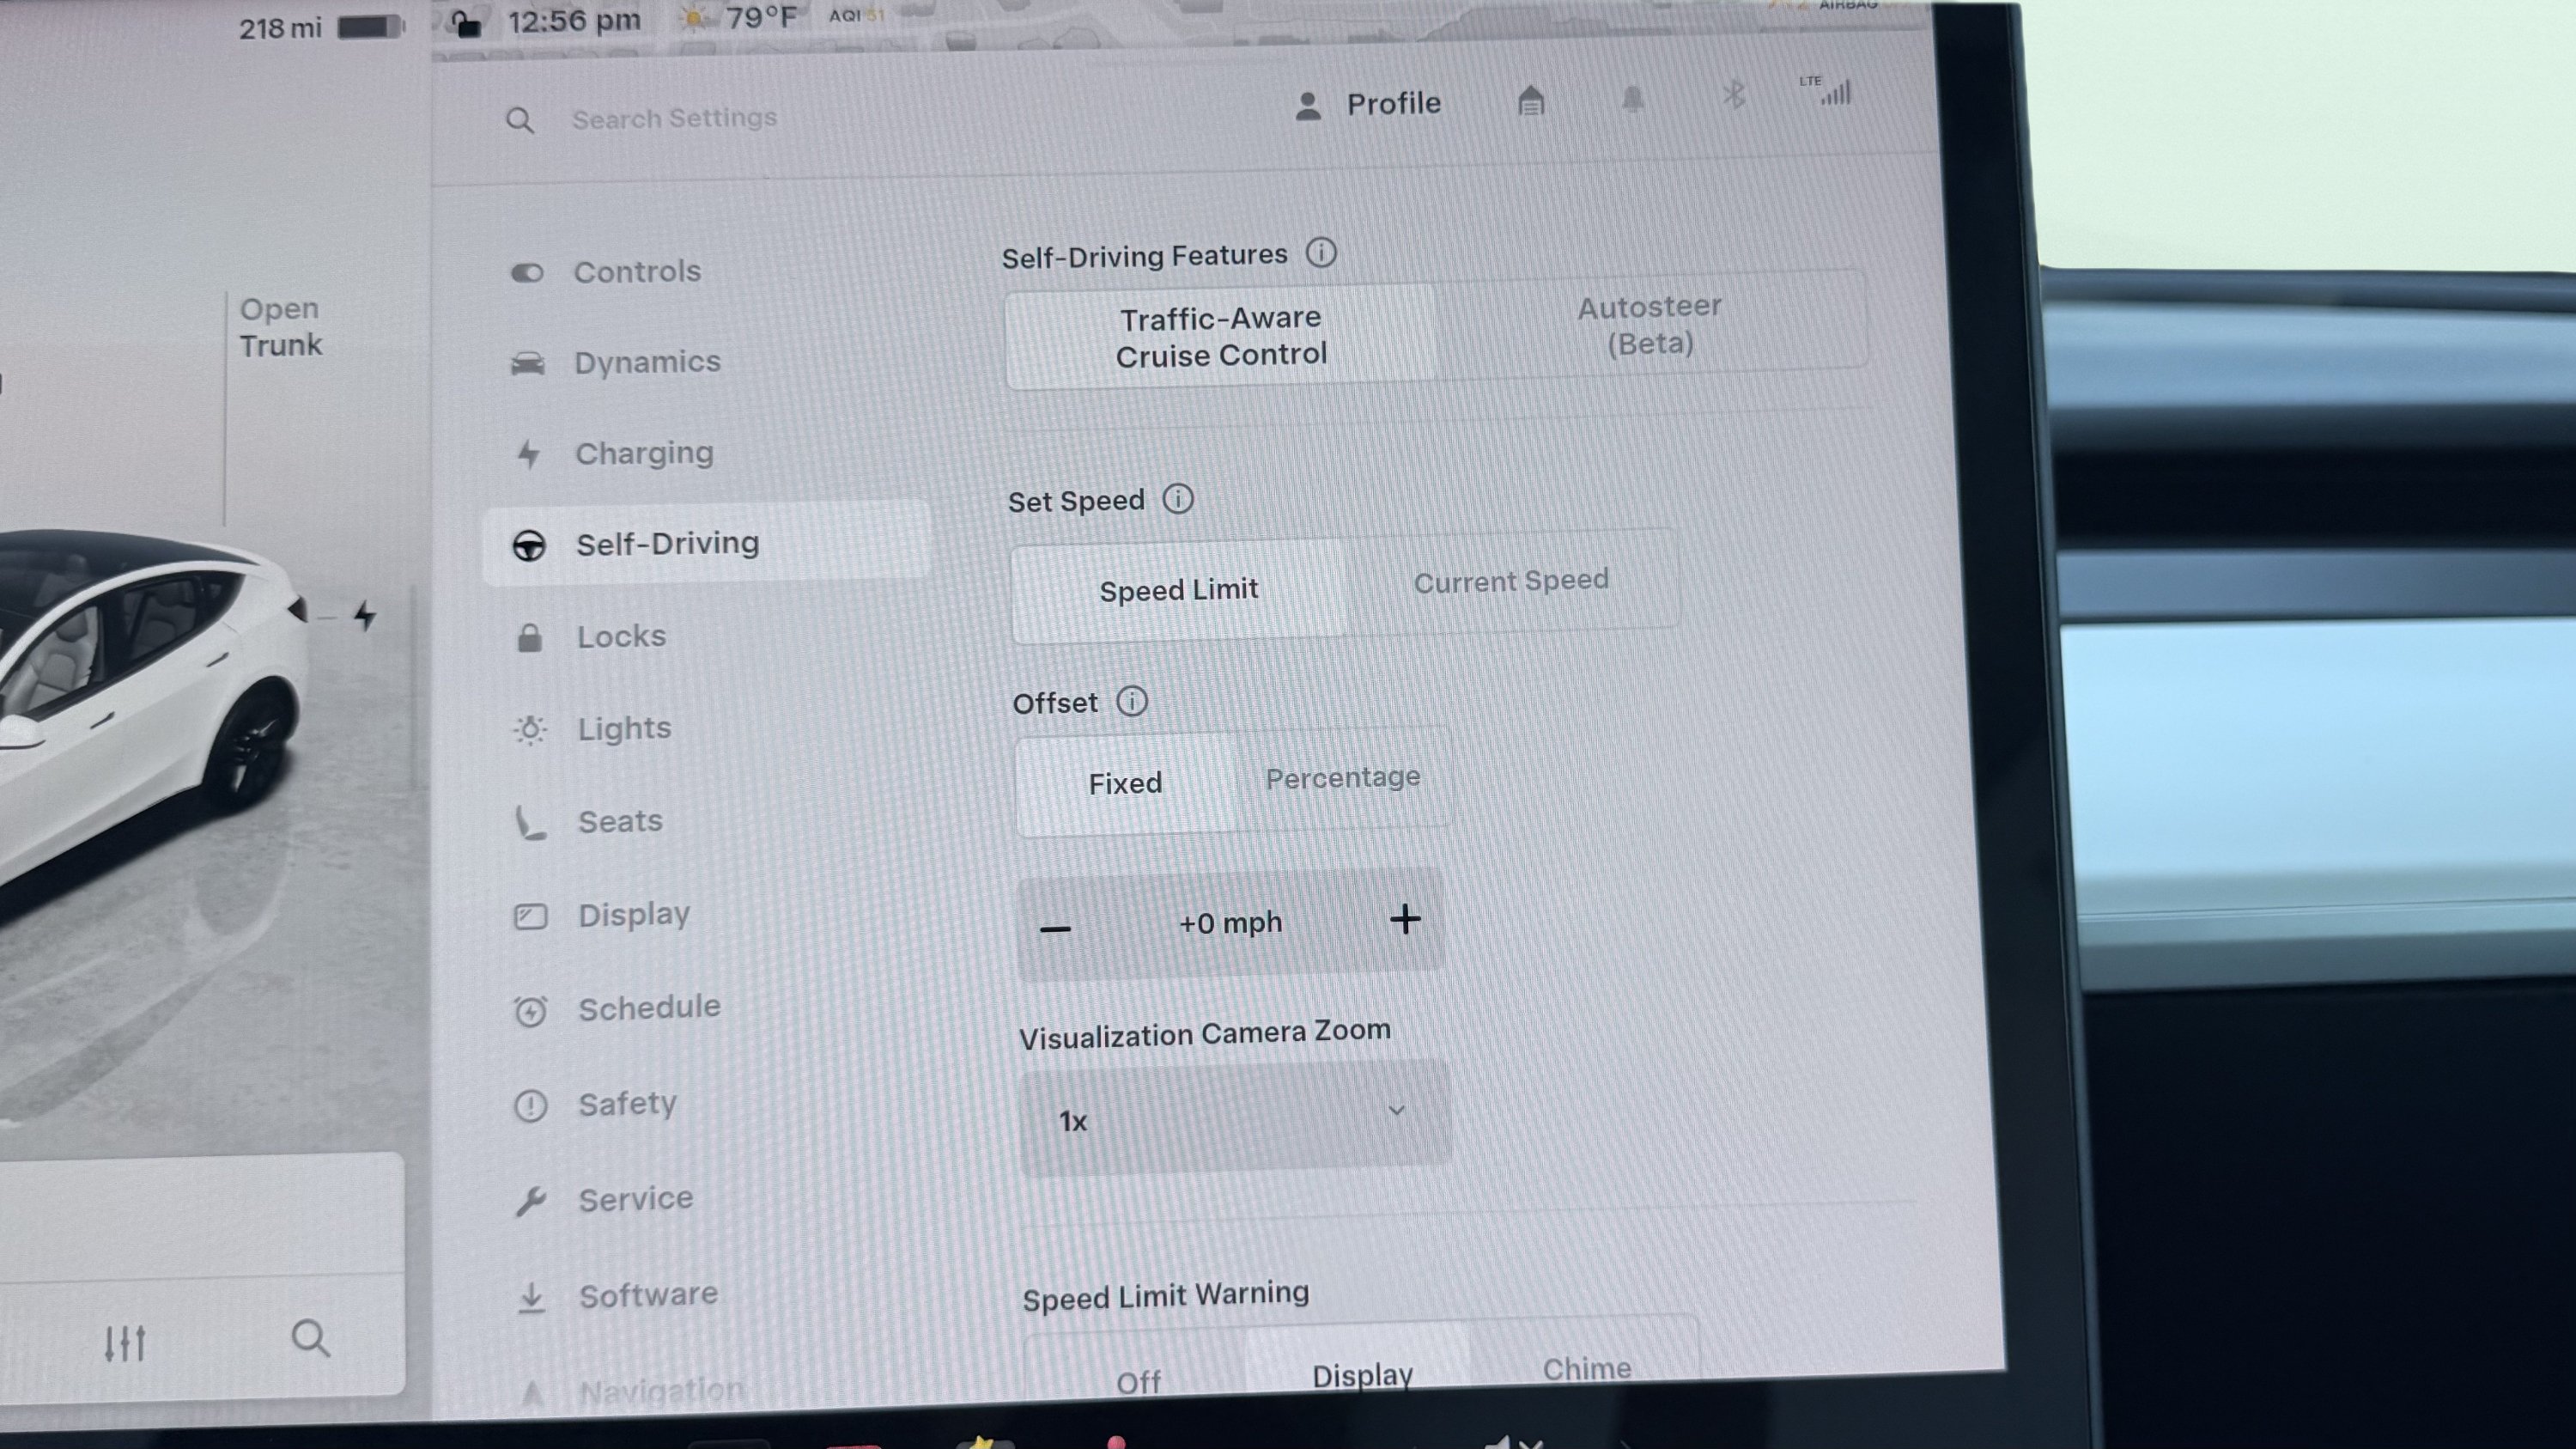This screenshot has height=1449, width=2576.
Task: Decrease offset with the minus button
Action: (x=1055, y=929)
